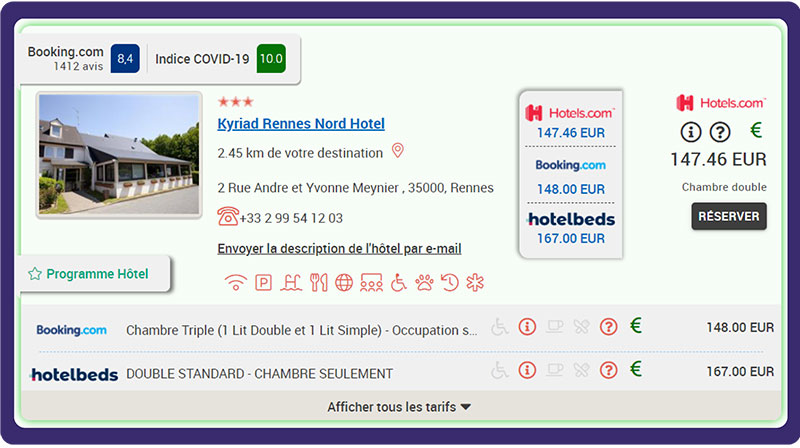Click the hotelbeds logo in the room row
This screenshot has width=800, height=448.
[x=74, y=375]
